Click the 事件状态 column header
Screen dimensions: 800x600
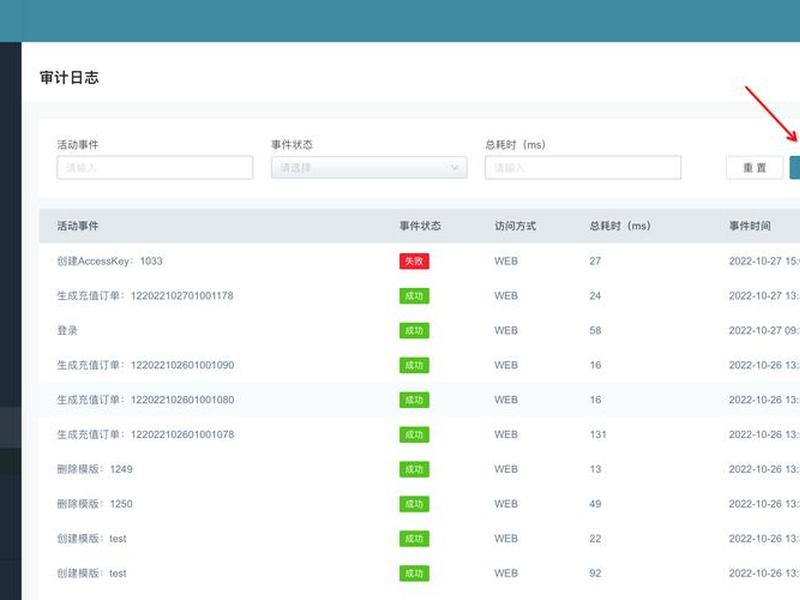click(420, 226)
